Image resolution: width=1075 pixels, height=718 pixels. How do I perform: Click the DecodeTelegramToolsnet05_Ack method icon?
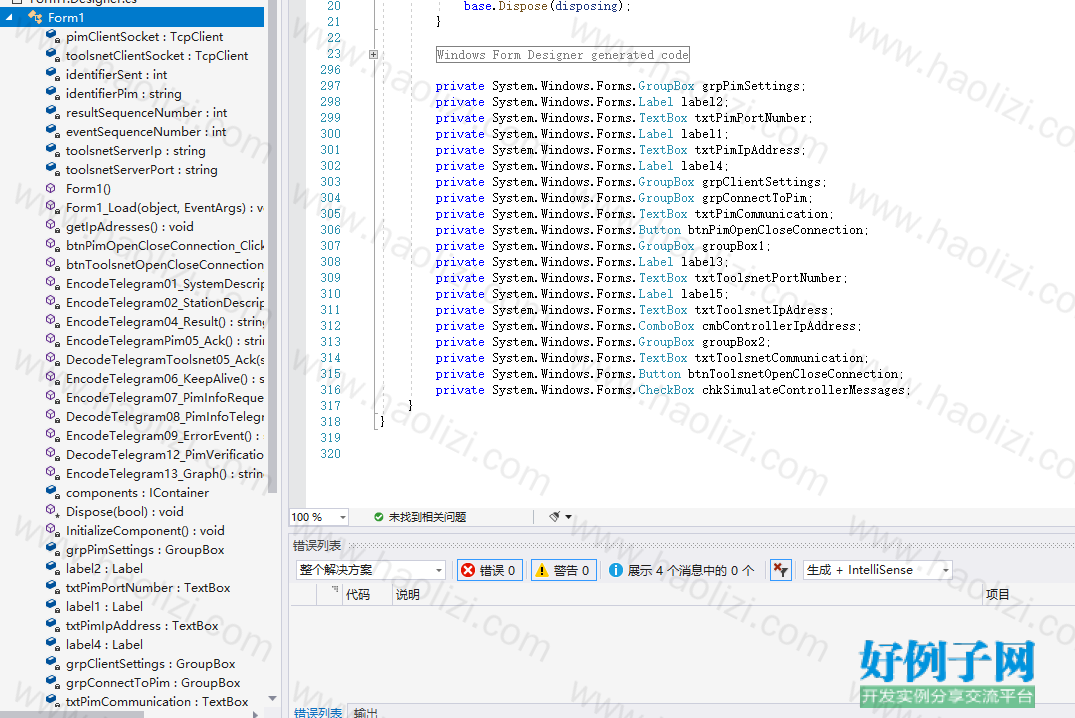[52, 359]
